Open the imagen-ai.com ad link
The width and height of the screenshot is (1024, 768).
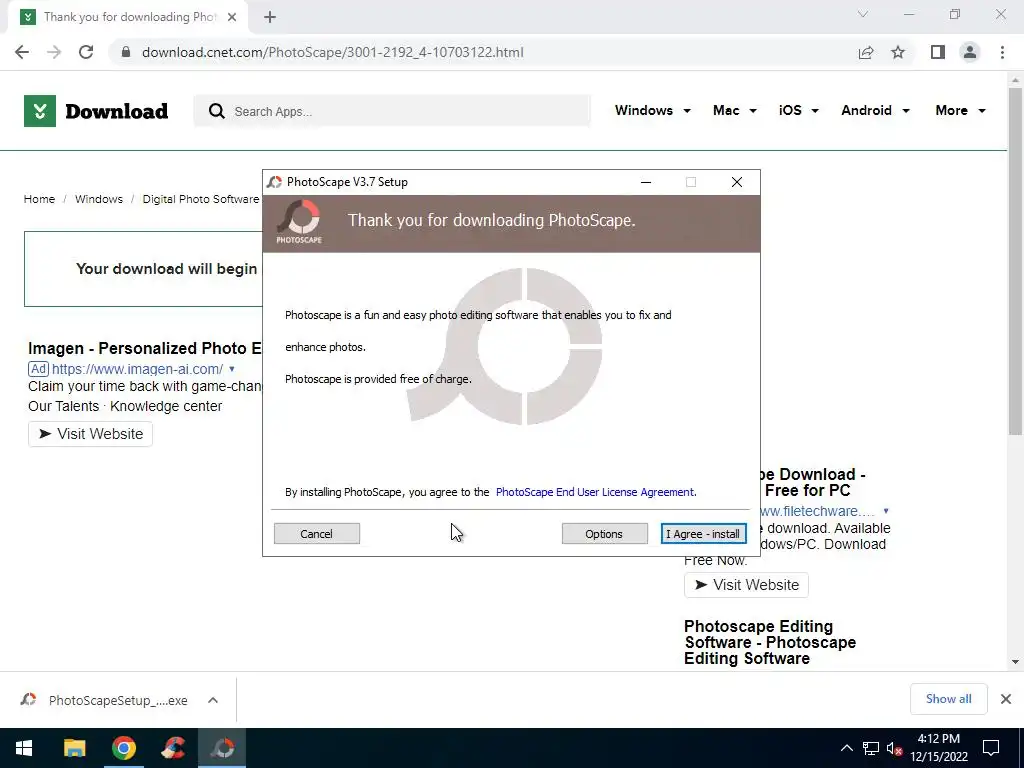[137, 369]
